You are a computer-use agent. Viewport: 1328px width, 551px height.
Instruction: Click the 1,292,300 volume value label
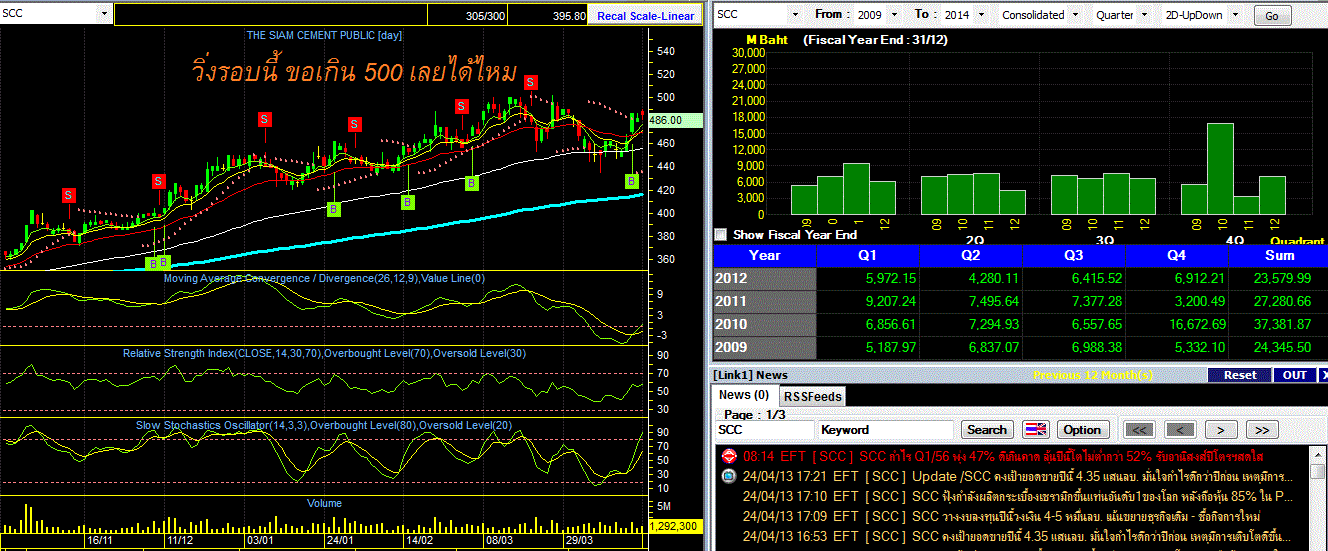pyautogui.click(x=676, y=525)
